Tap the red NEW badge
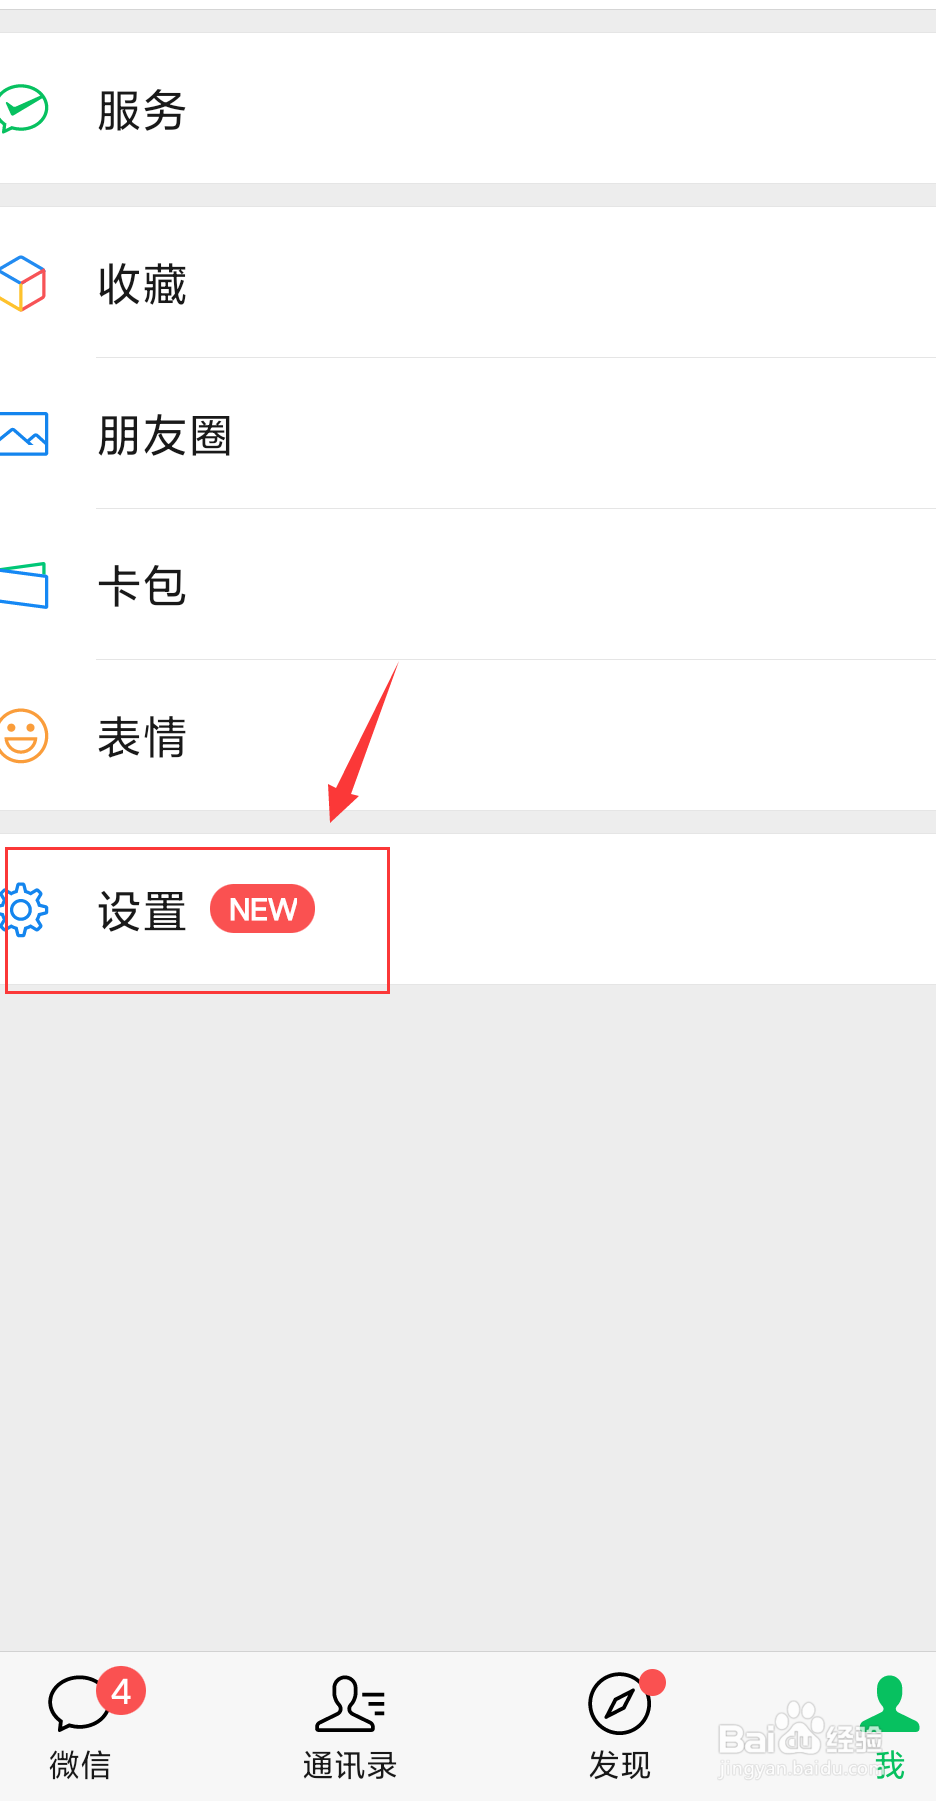 262,909
